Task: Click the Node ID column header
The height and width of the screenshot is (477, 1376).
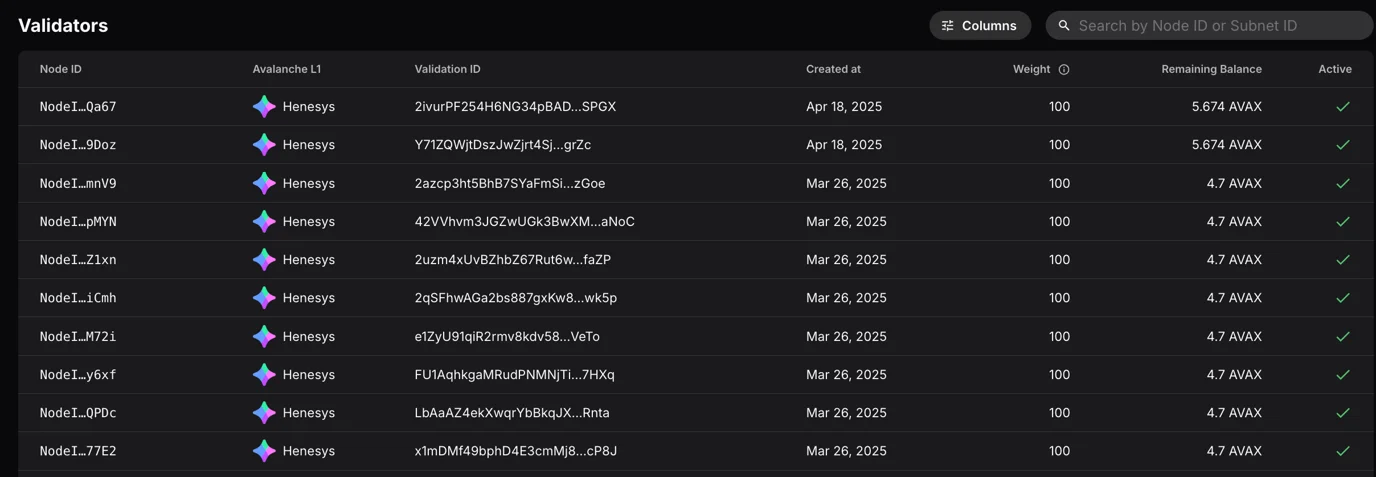Action: pyautogui.click(x=61, y=69)
